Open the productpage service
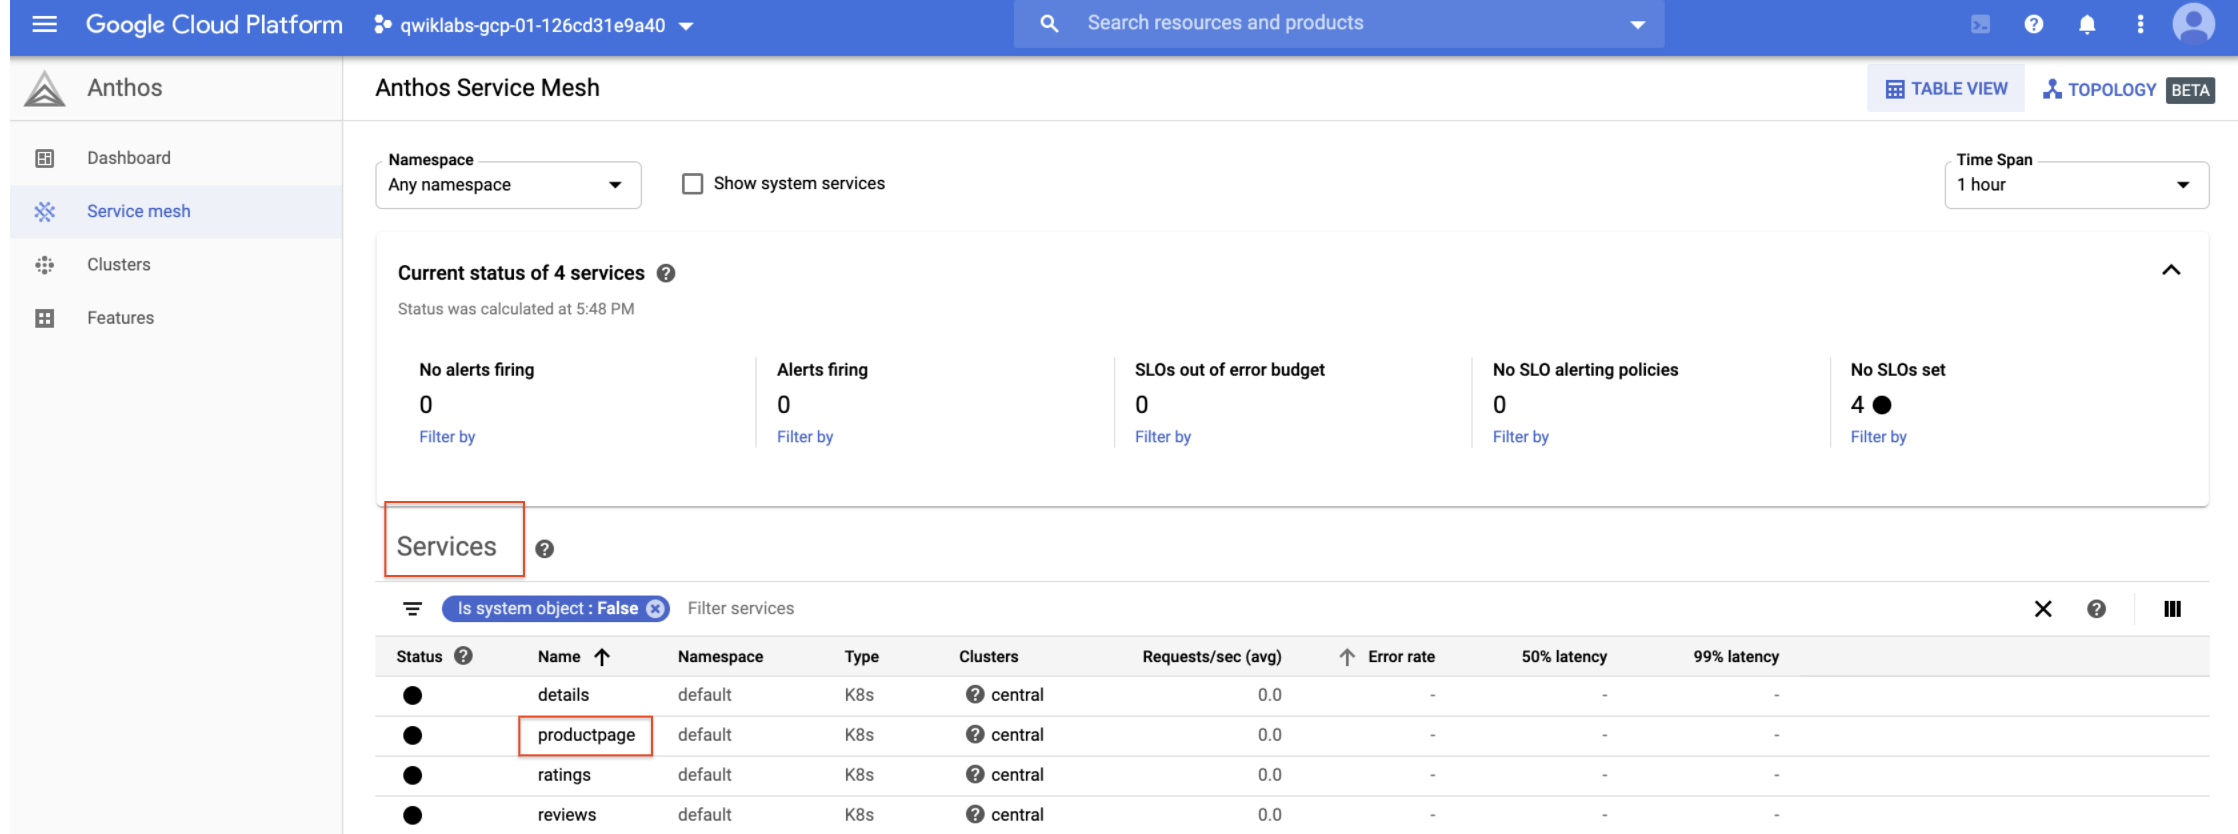This screenshot has height=834, width=2238. [x=586, y=735]
